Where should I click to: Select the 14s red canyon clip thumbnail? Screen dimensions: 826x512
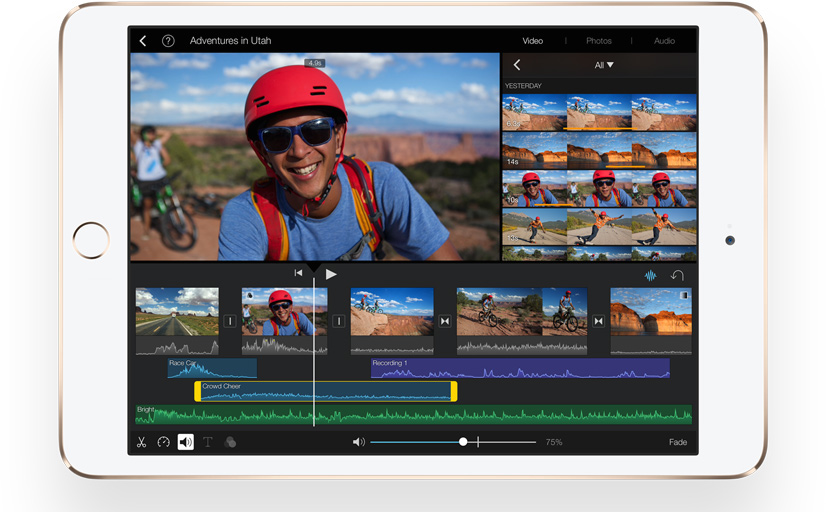599,150
